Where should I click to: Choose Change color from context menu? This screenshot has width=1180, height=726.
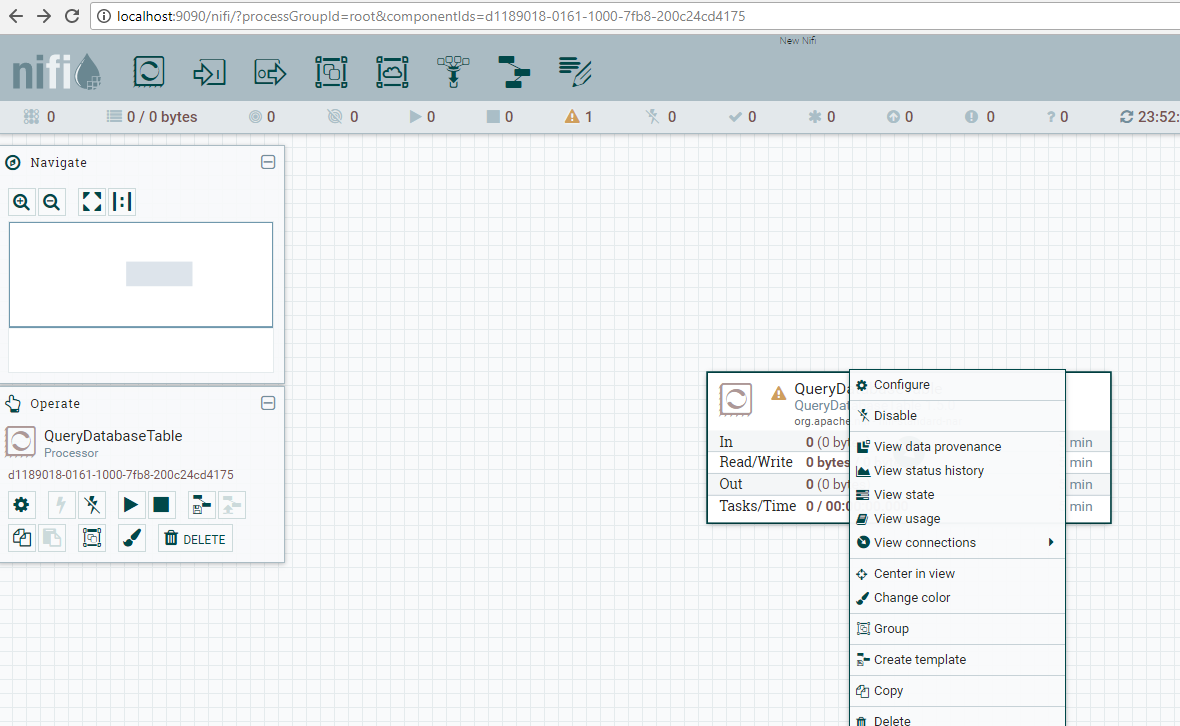click(957, 597)
